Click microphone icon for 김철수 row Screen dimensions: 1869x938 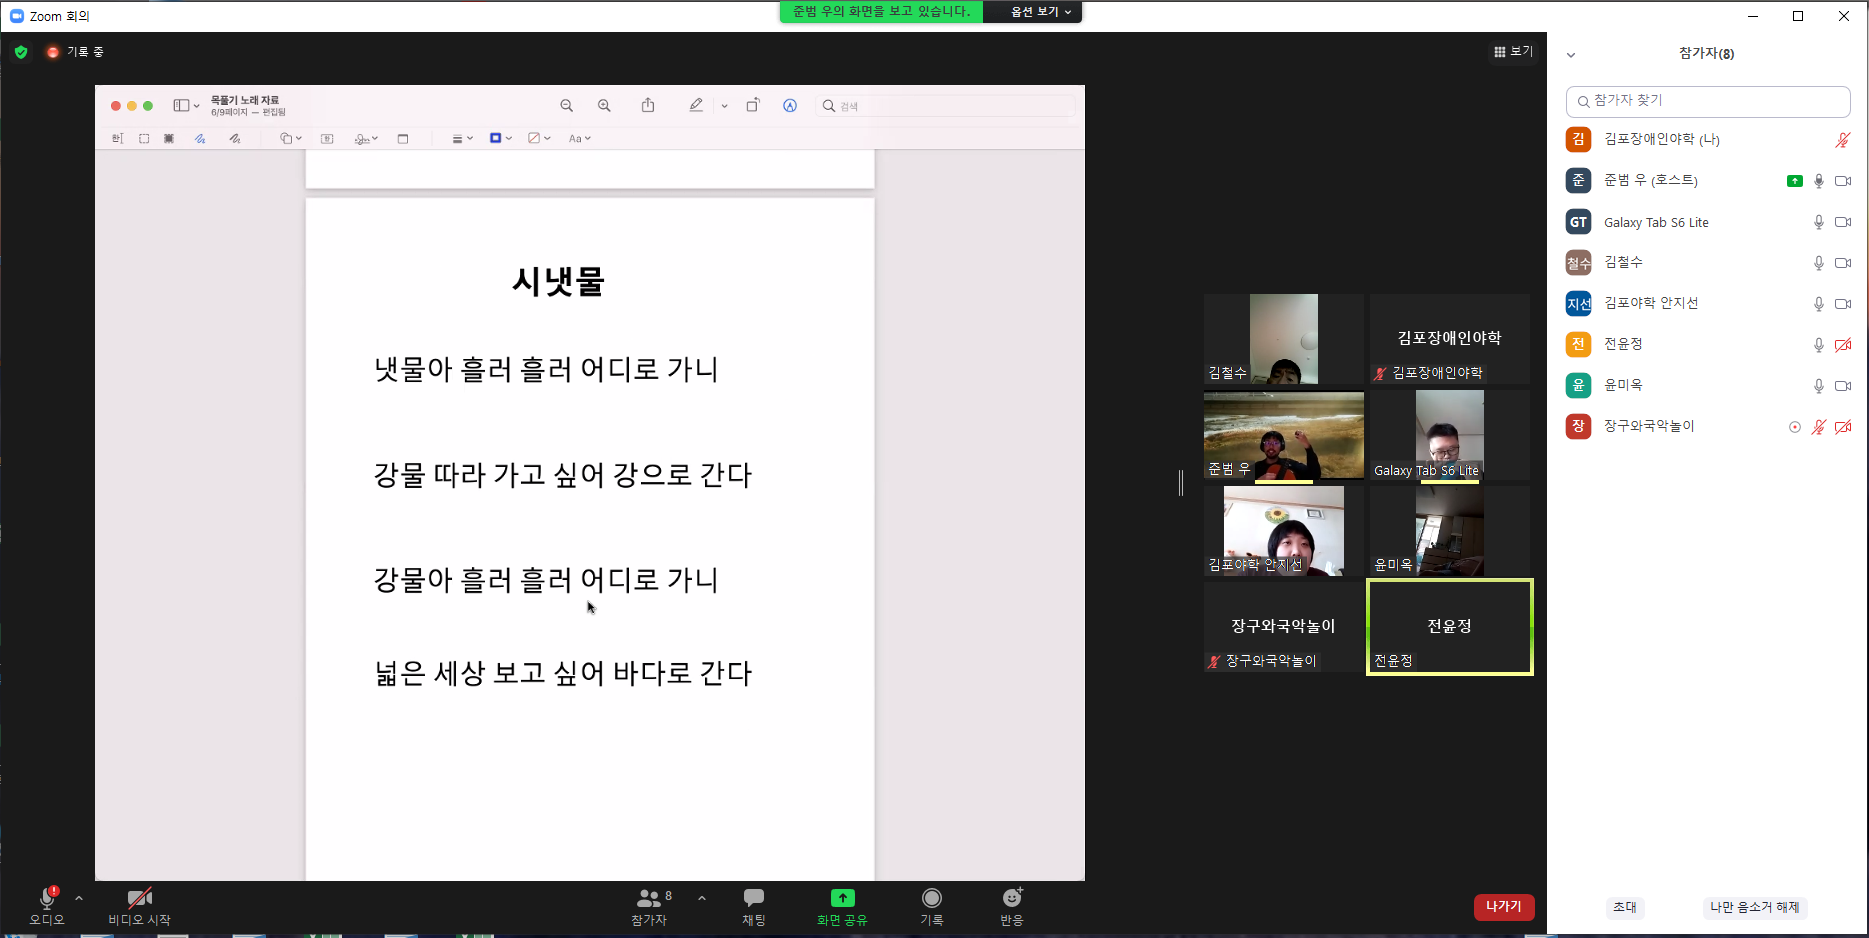[1819, 263]
